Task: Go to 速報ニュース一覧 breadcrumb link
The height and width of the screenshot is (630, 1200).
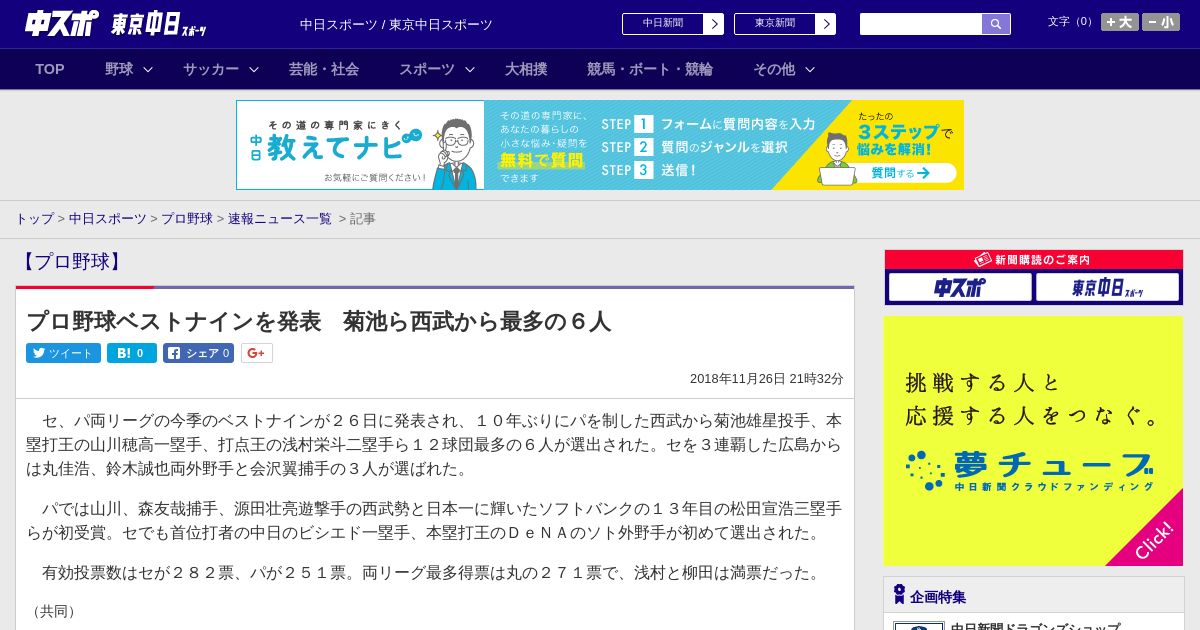Action: [280, 218]
